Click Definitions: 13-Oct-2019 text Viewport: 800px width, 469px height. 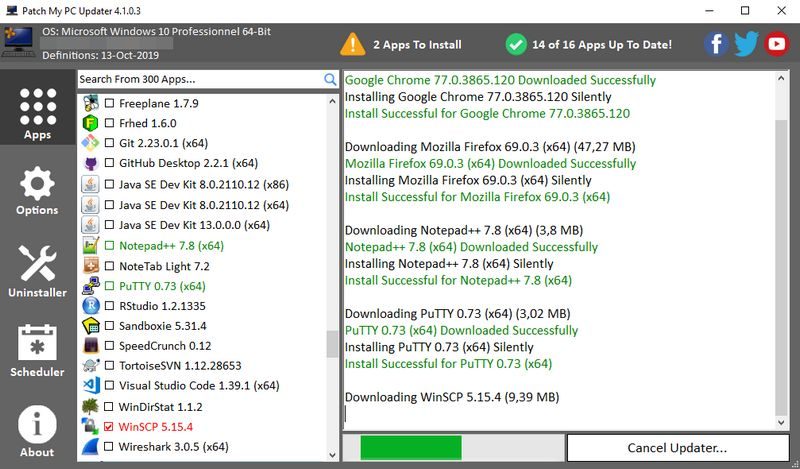point(101,55)
